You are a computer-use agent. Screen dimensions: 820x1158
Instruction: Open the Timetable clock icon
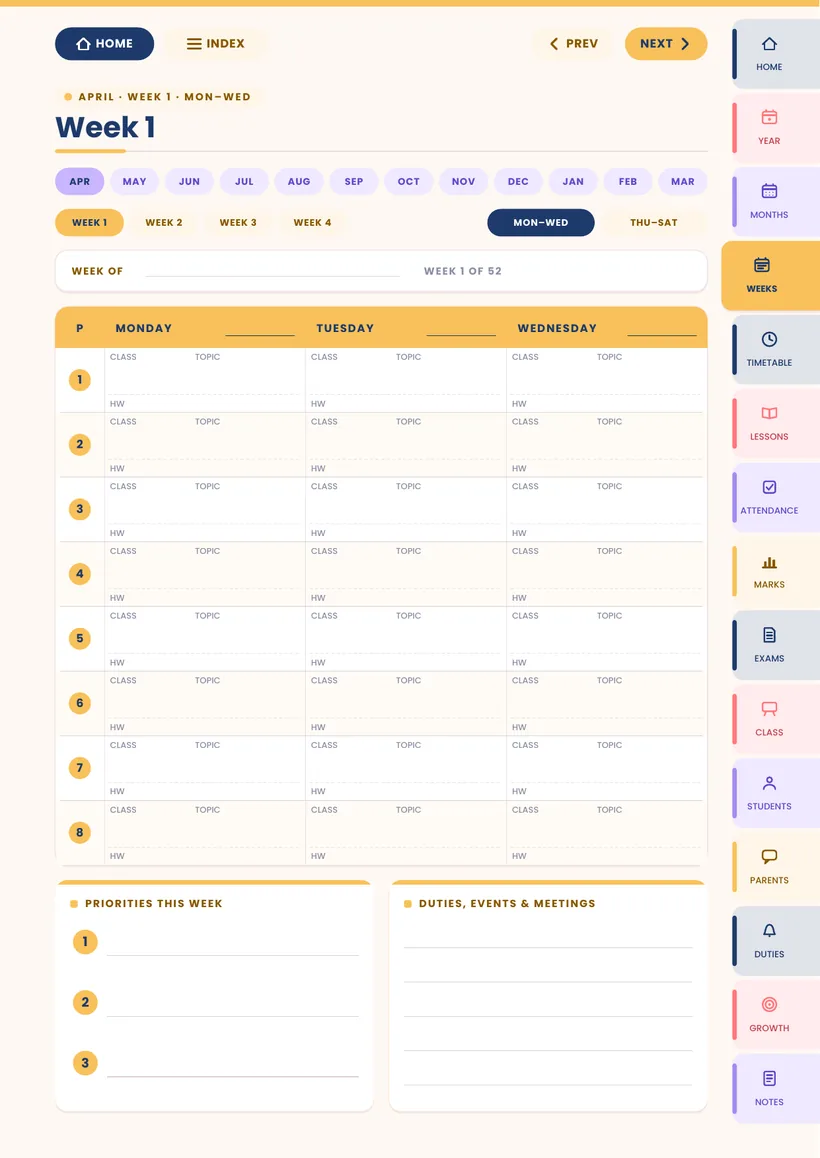[769, 339]
